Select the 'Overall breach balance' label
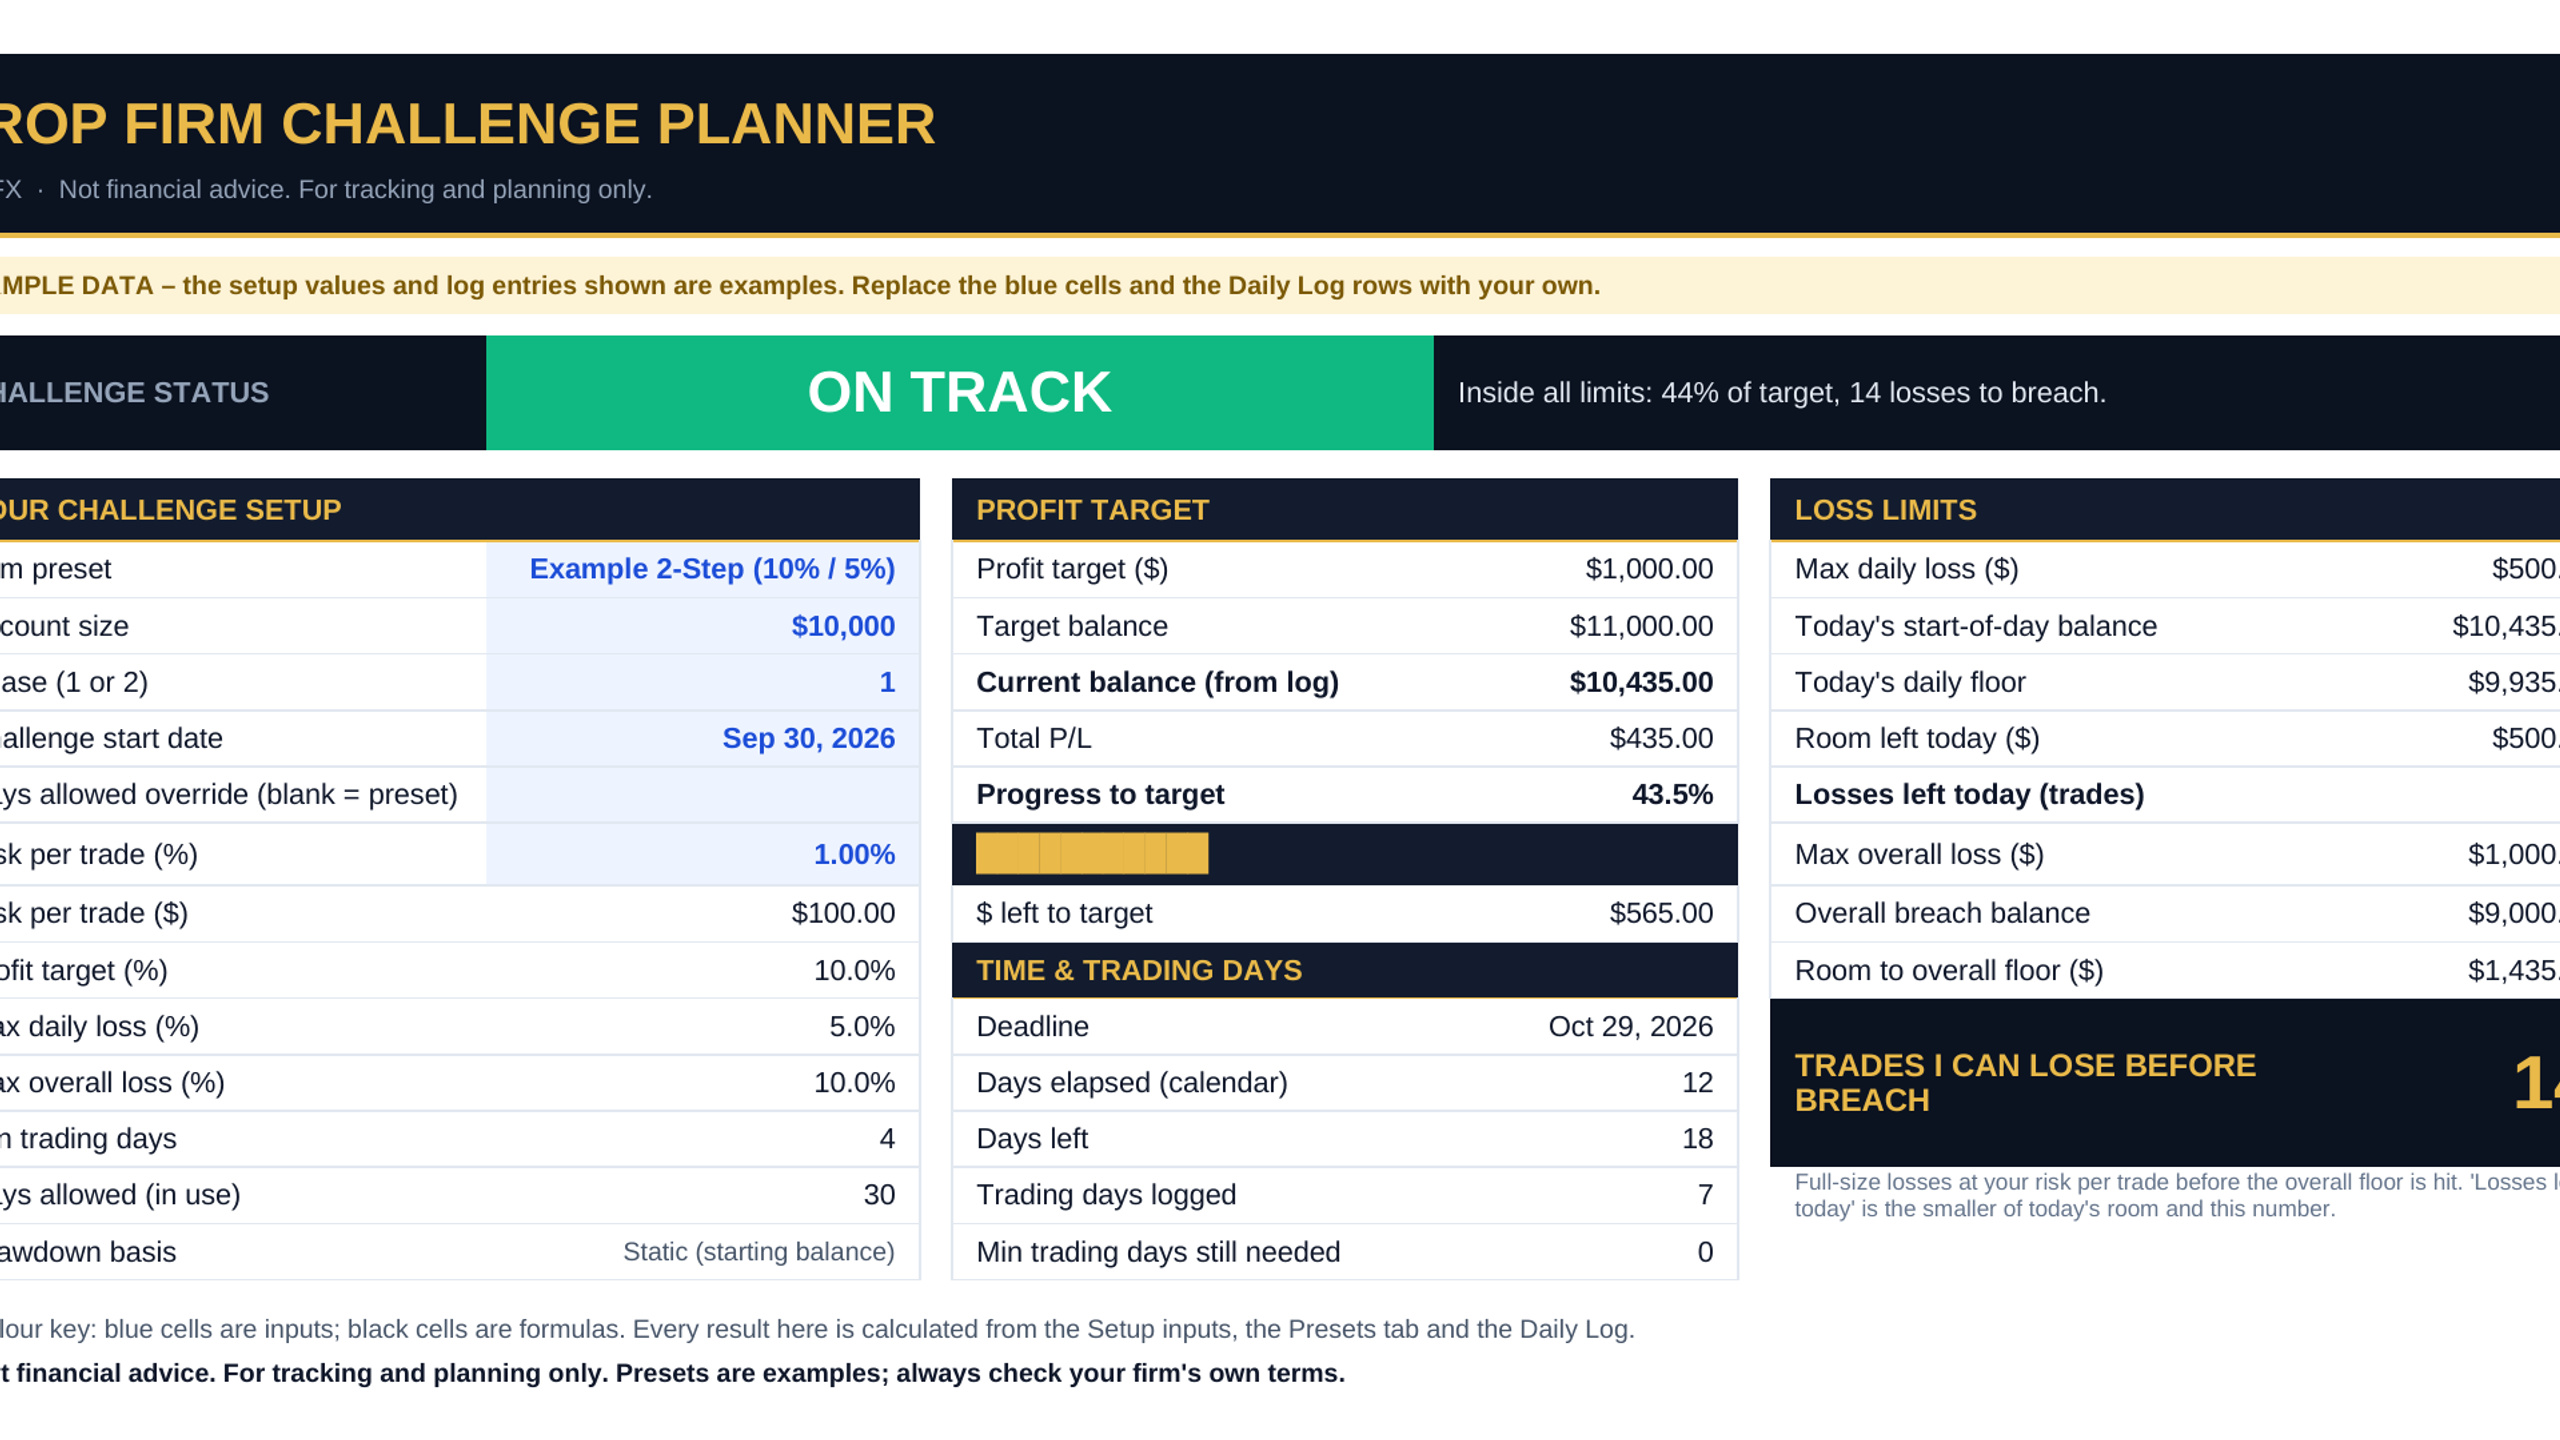Image resolution: width=2560 pixels, height=1440 pixels. pyautogui.click(x=1942, y=913)
